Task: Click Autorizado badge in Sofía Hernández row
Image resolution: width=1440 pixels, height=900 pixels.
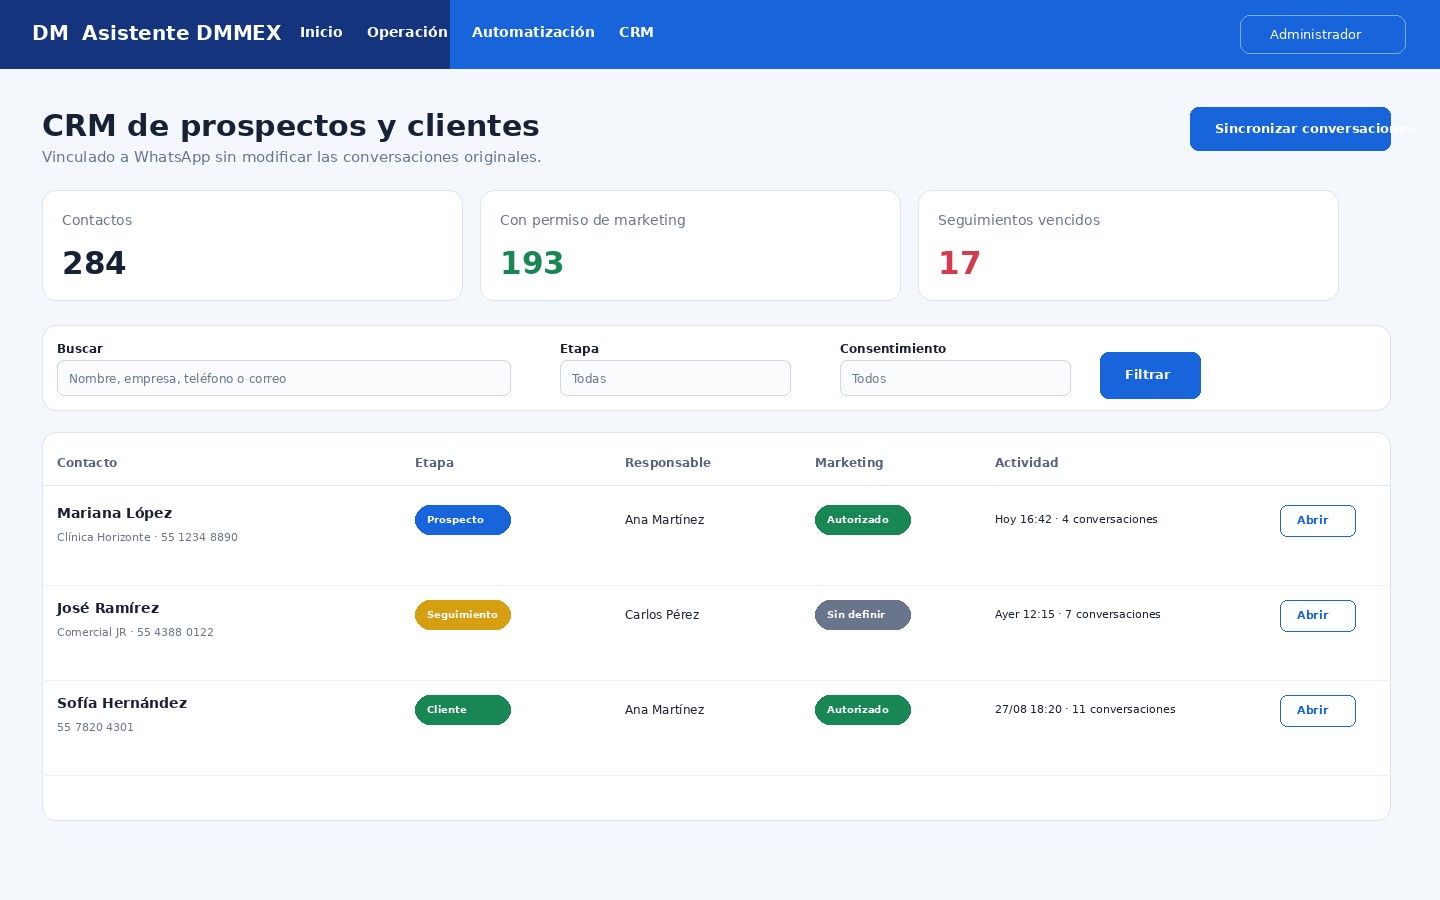Action: click(x=862, y=710)
